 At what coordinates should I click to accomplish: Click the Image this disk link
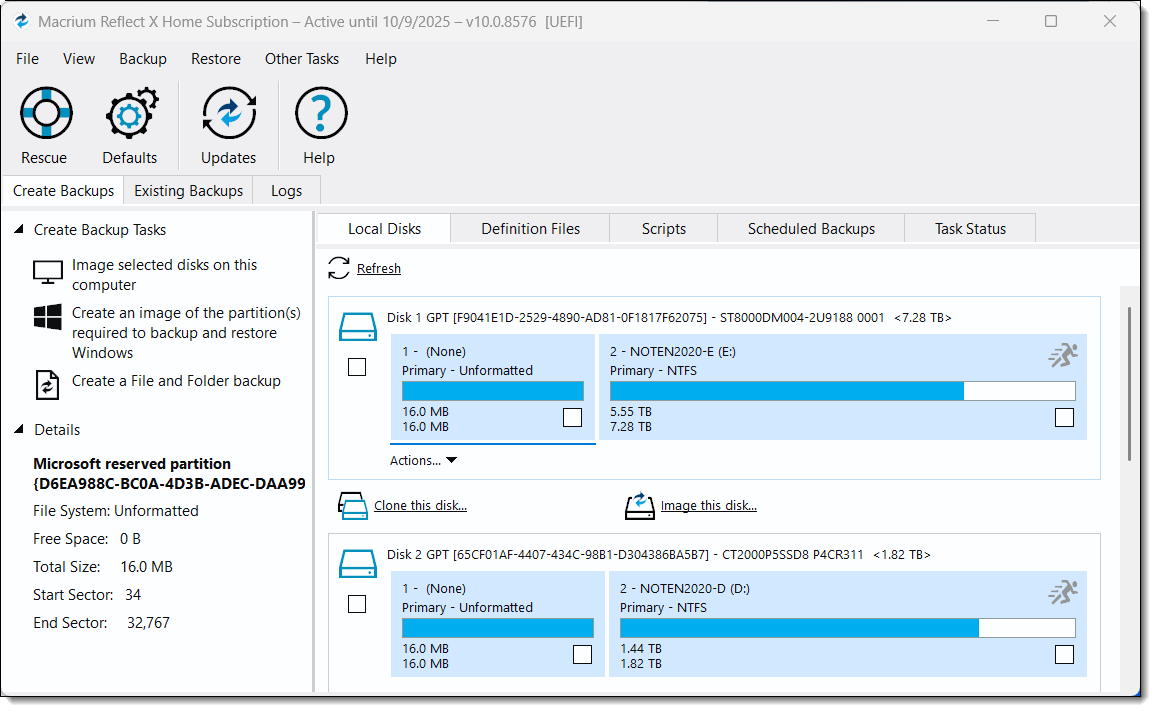pyautogui.click(x=708, y=506)
